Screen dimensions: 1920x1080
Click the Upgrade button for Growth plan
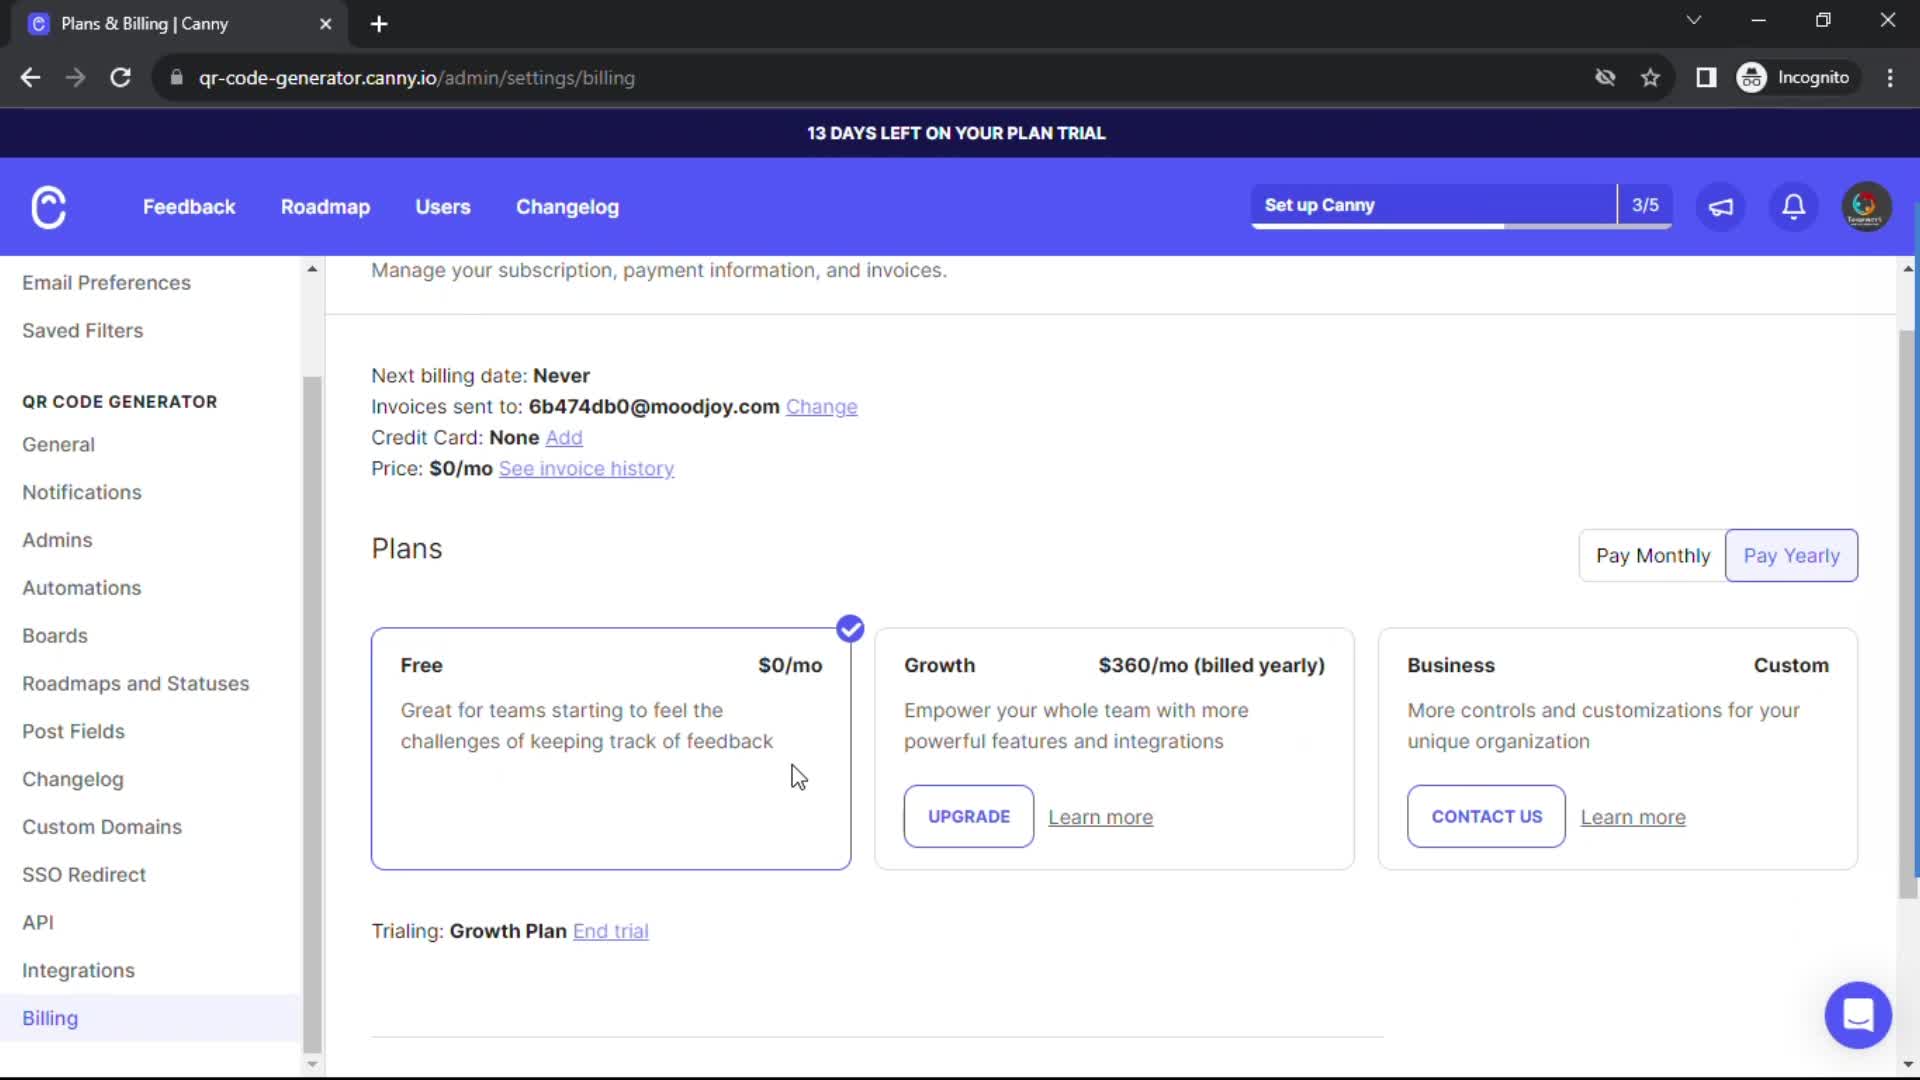tap(969, 816)
